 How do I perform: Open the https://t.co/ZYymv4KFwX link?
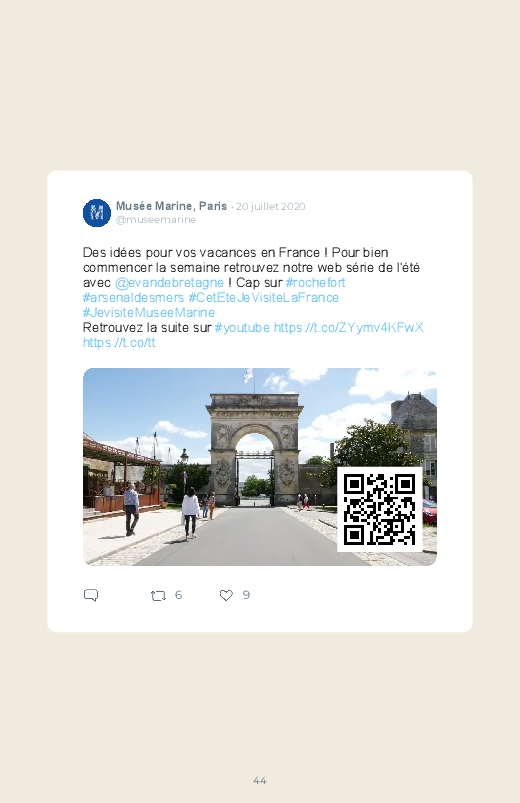[x=349, y=328]
